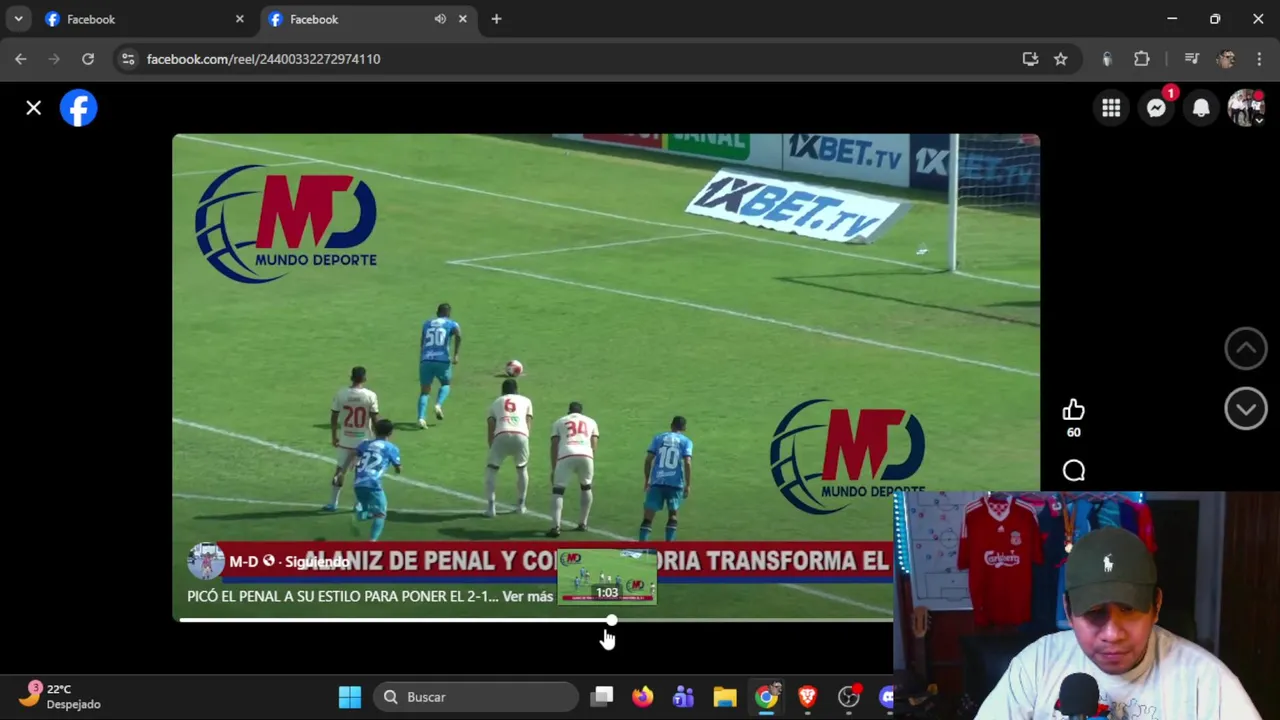Open Microsoft Teams from the taskbar
This screenshot has height=720, width=1280.
(683, 697)
